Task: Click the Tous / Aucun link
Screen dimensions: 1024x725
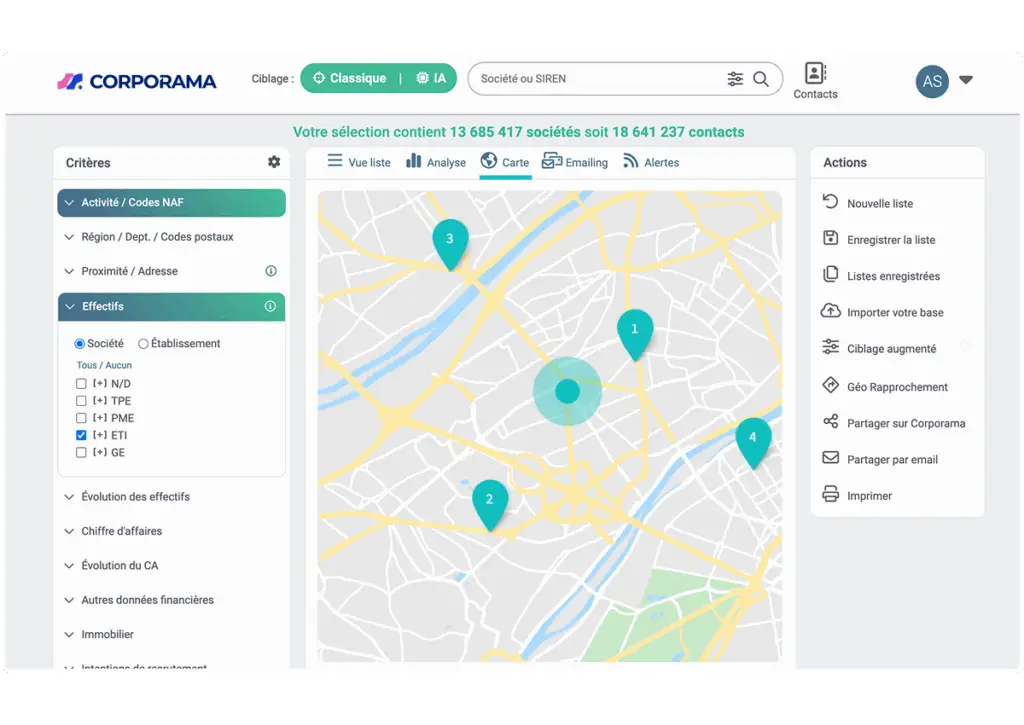Action: [104, 365]
